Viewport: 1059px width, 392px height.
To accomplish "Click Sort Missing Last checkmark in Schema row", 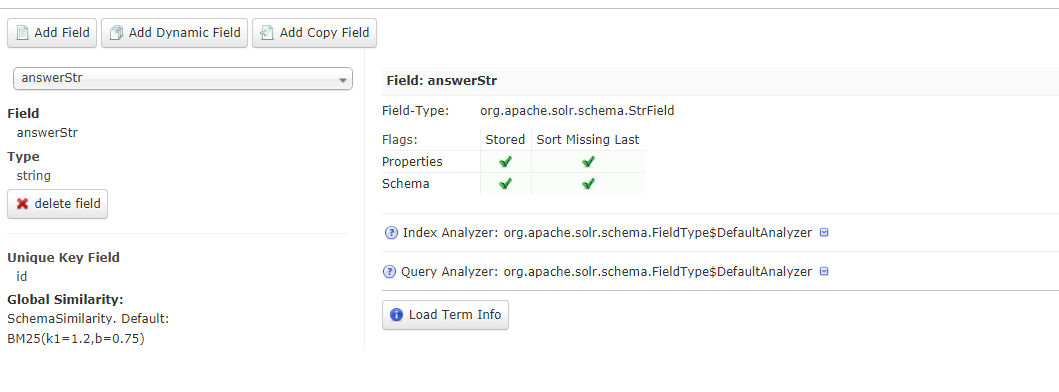I will (588, 183).
